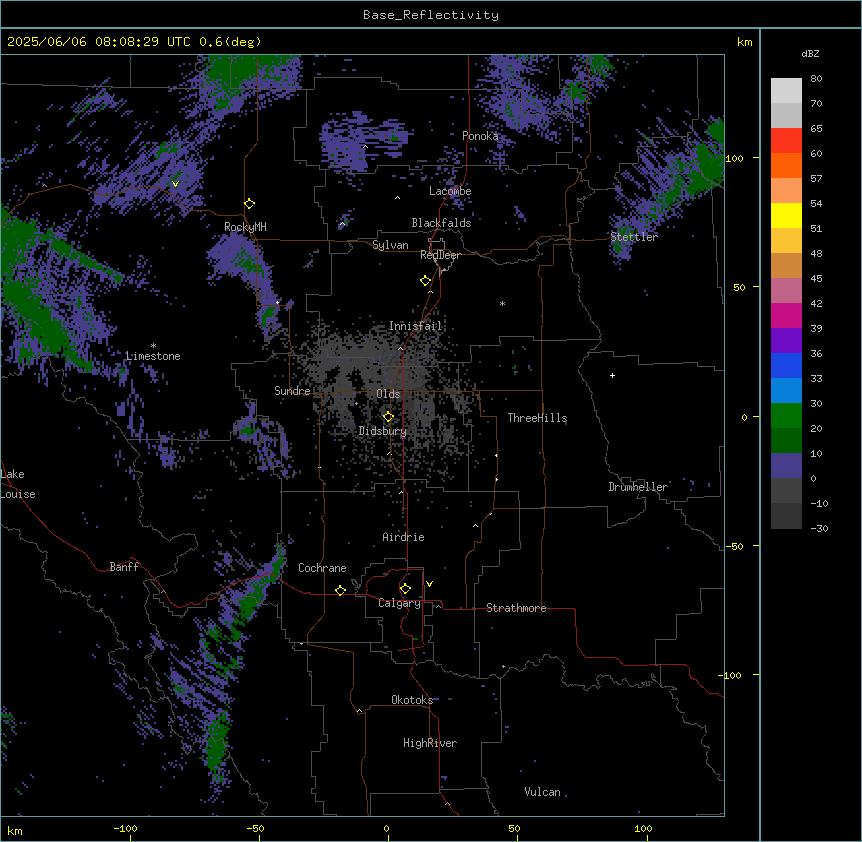Click the Sundre town label

[292, 391]
